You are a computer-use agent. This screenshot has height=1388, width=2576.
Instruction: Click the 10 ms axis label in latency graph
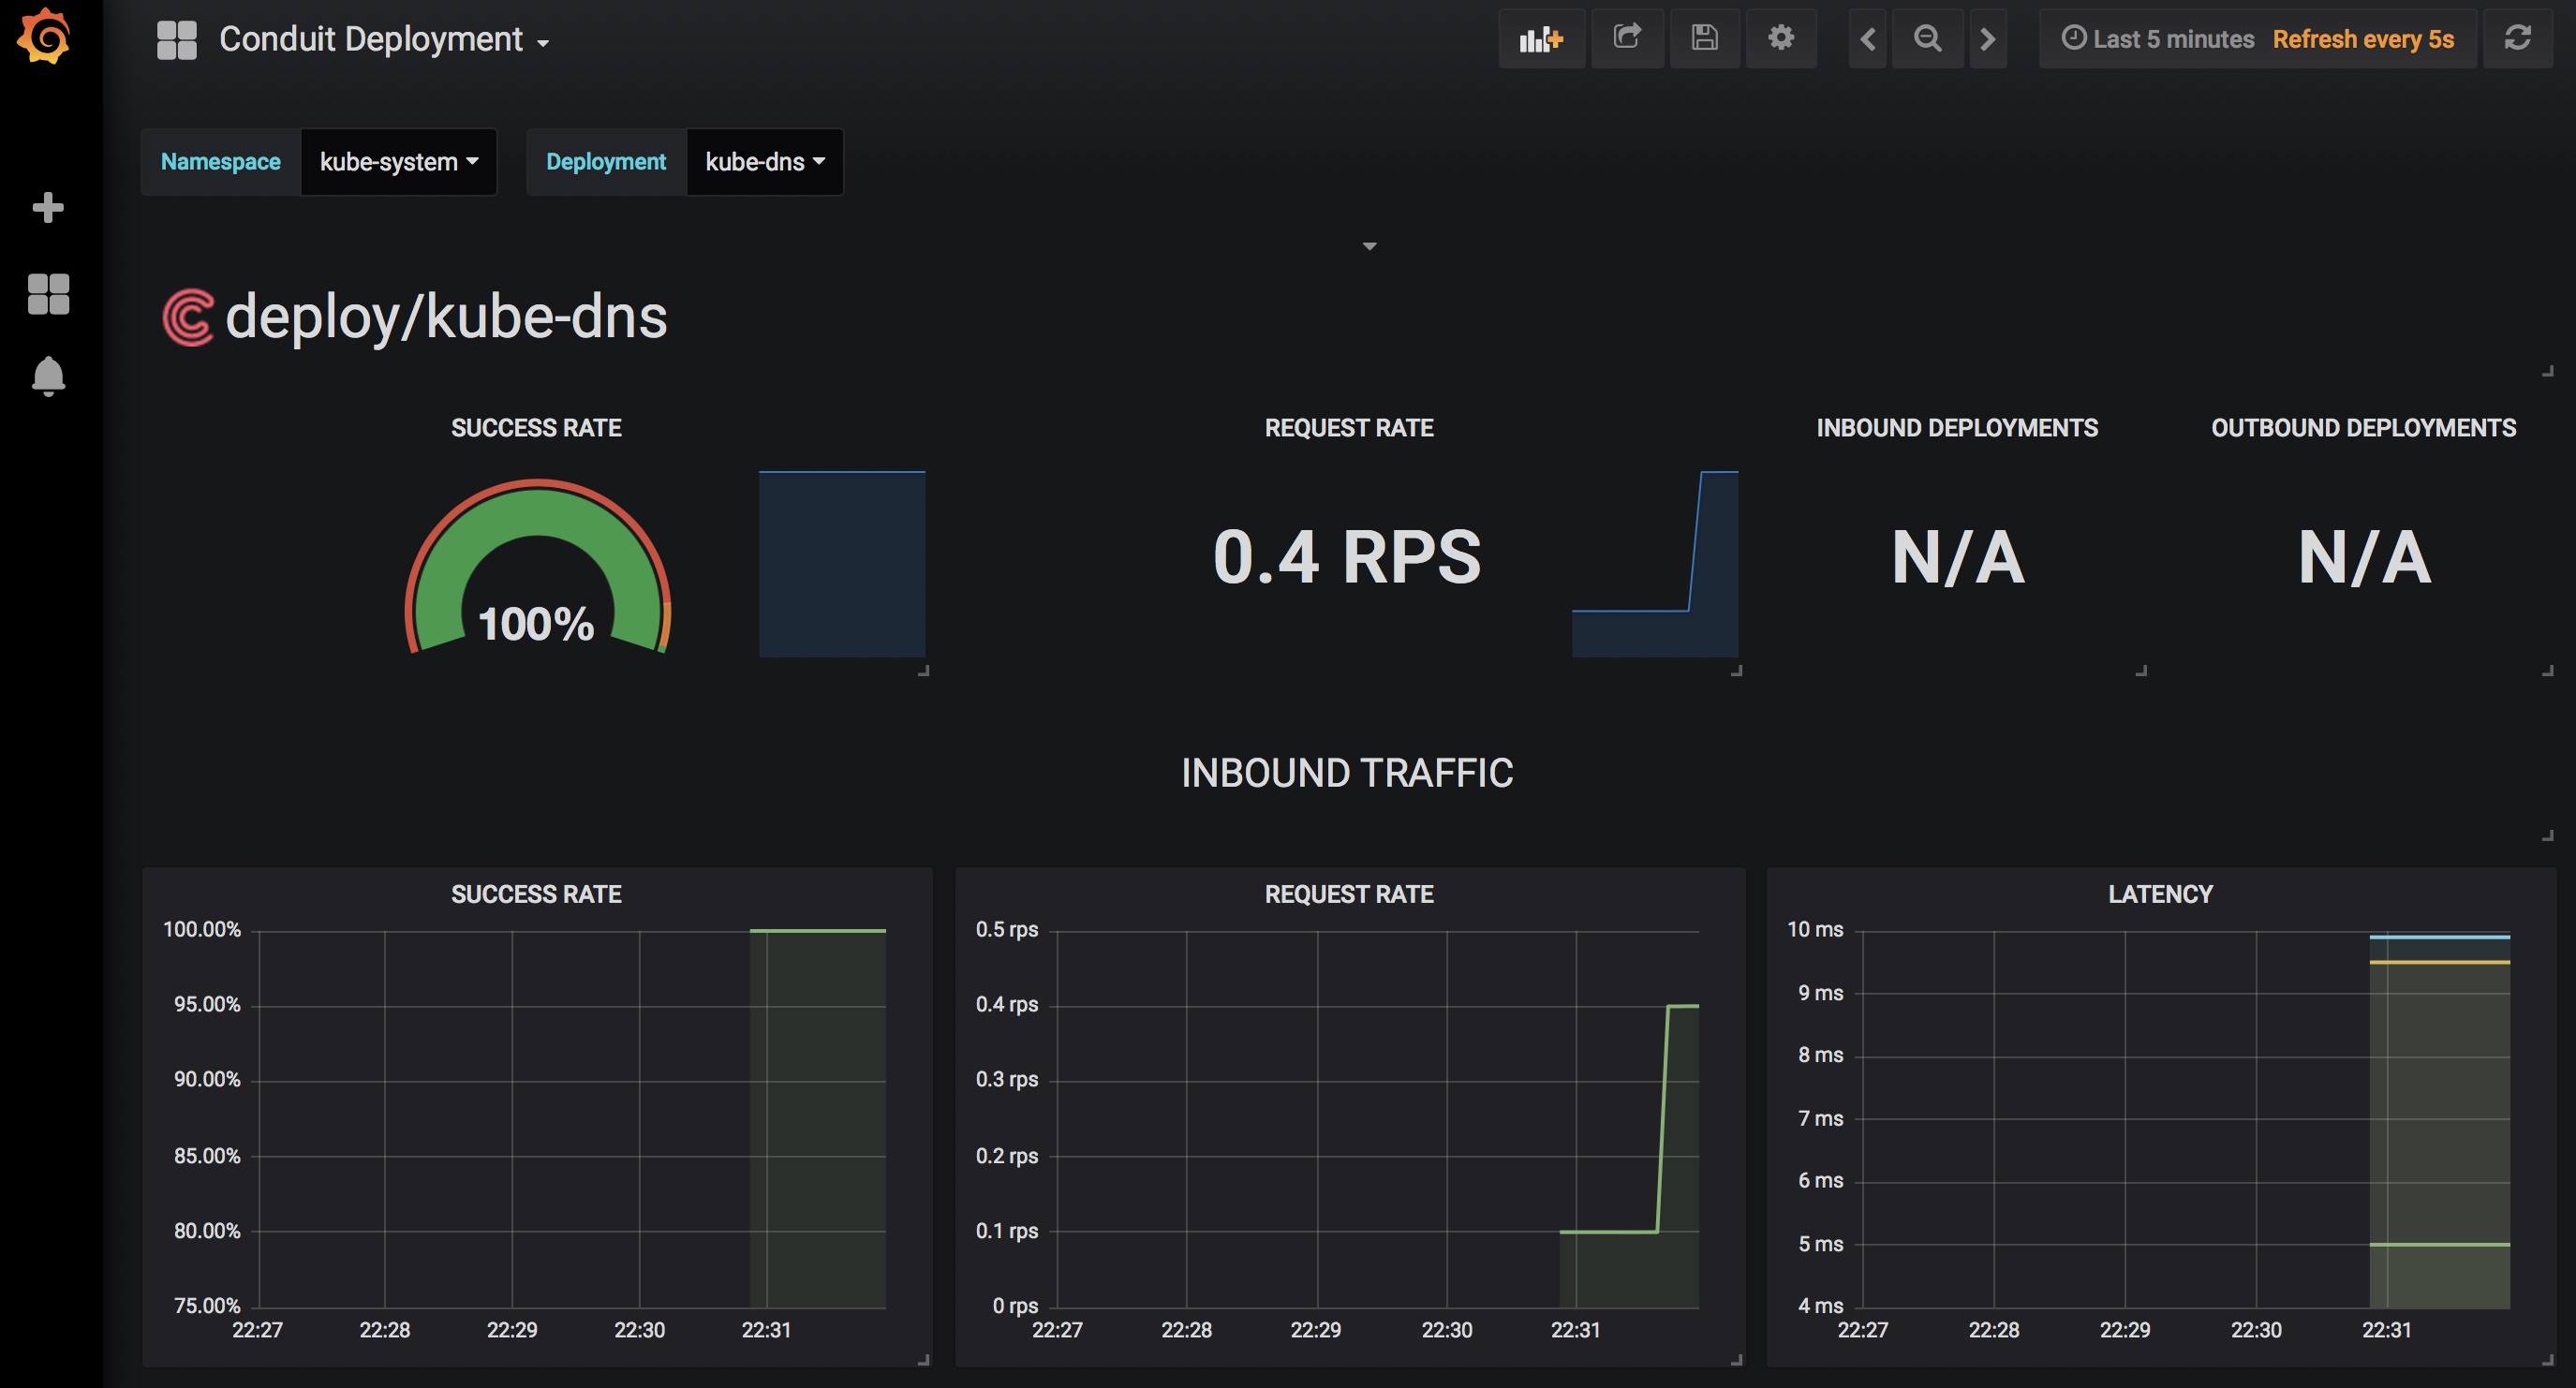tap(1815, 929)
